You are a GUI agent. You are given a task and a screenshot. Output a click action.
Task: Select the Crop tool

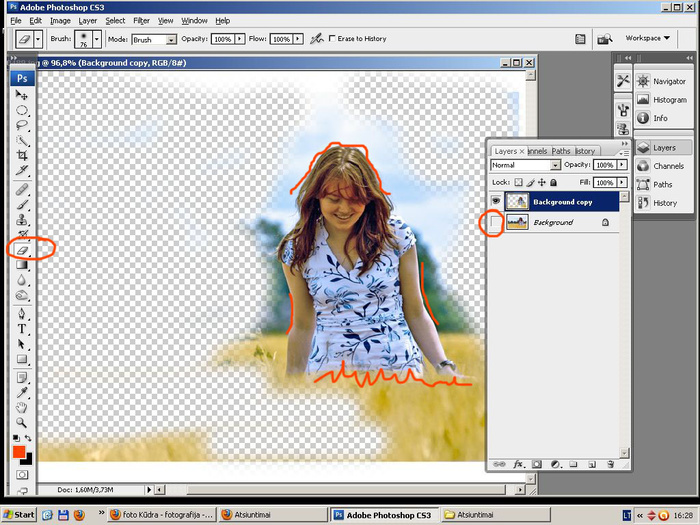(22, 156)
